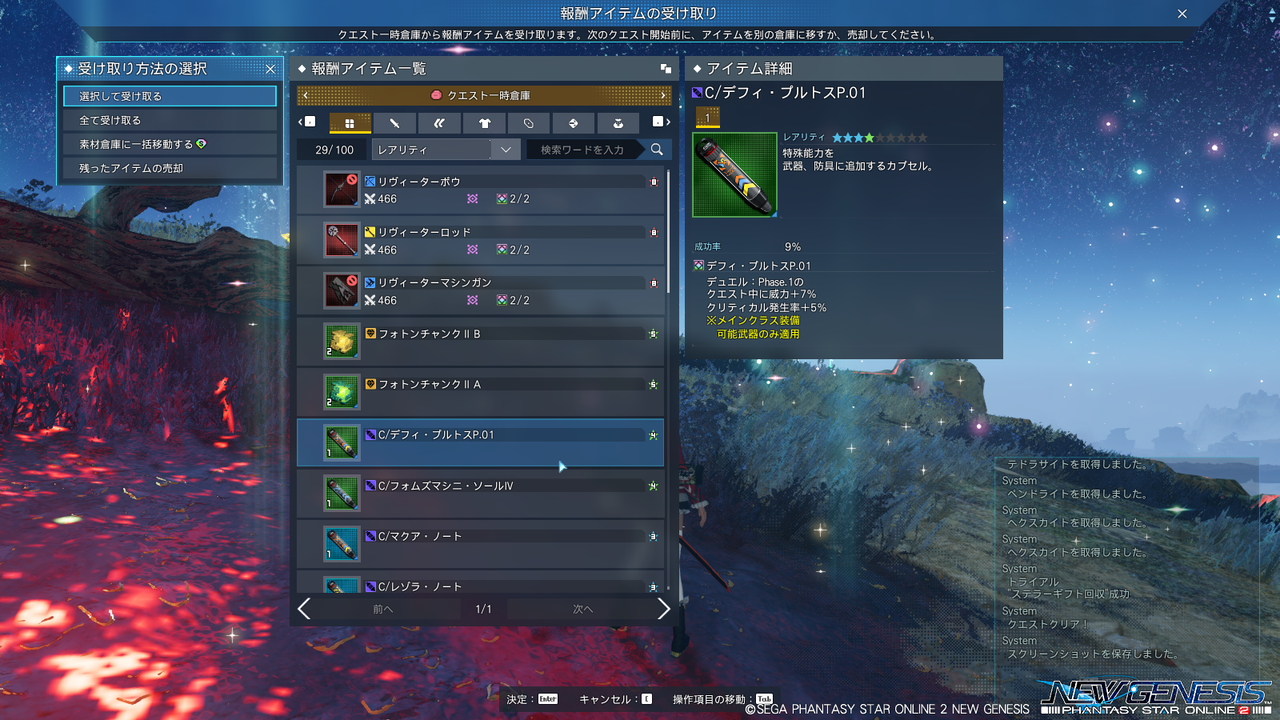The width and height of the screenshot is (1280, 720).
Task: Select フォトンチャンクⅡ A item row
Action: click(x=481, y=392)
